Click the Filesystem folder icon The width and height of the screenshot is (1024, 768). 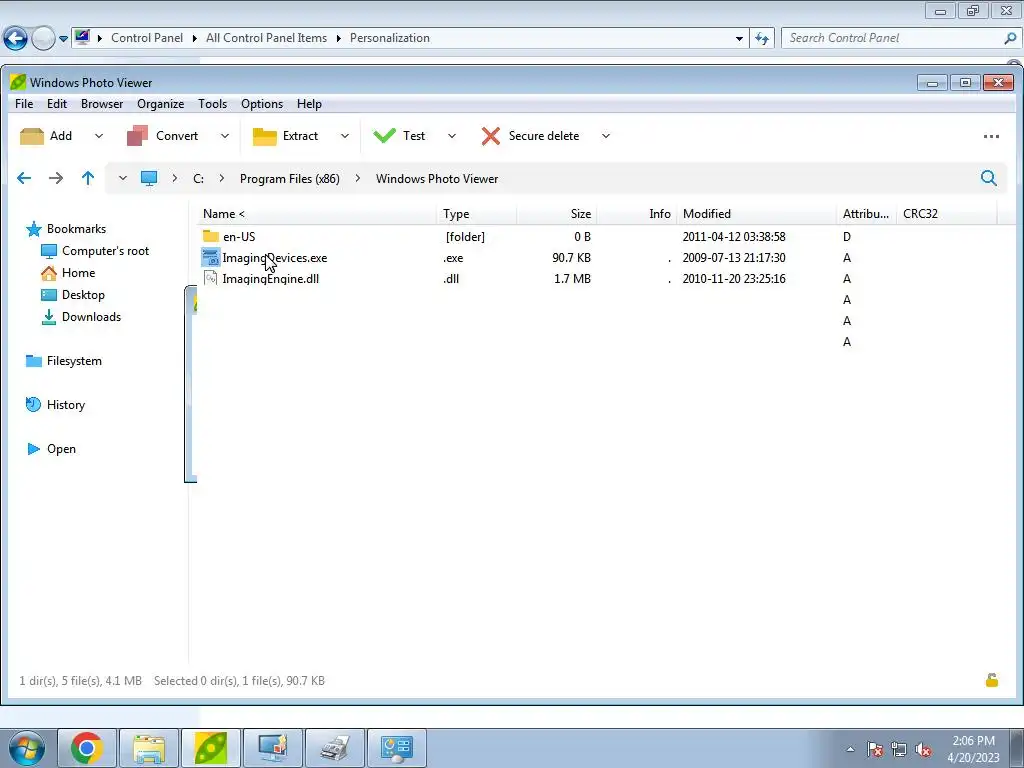[33, 361]
